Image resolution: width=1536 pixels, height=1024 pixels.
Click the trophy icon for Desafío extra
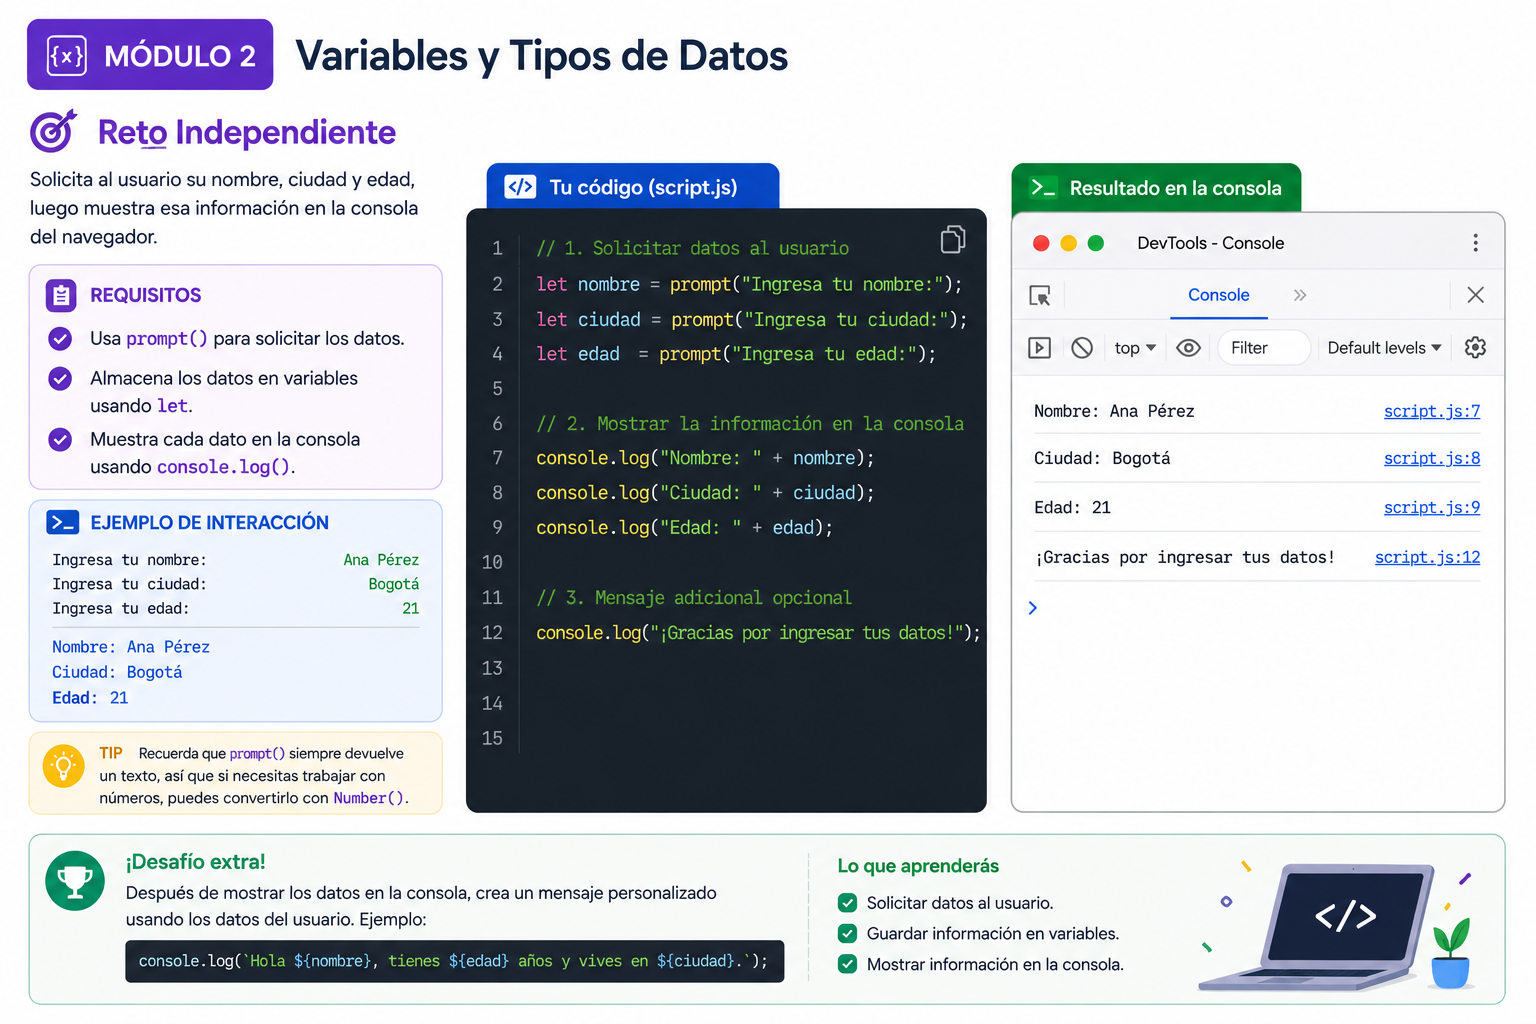(75, 881)
